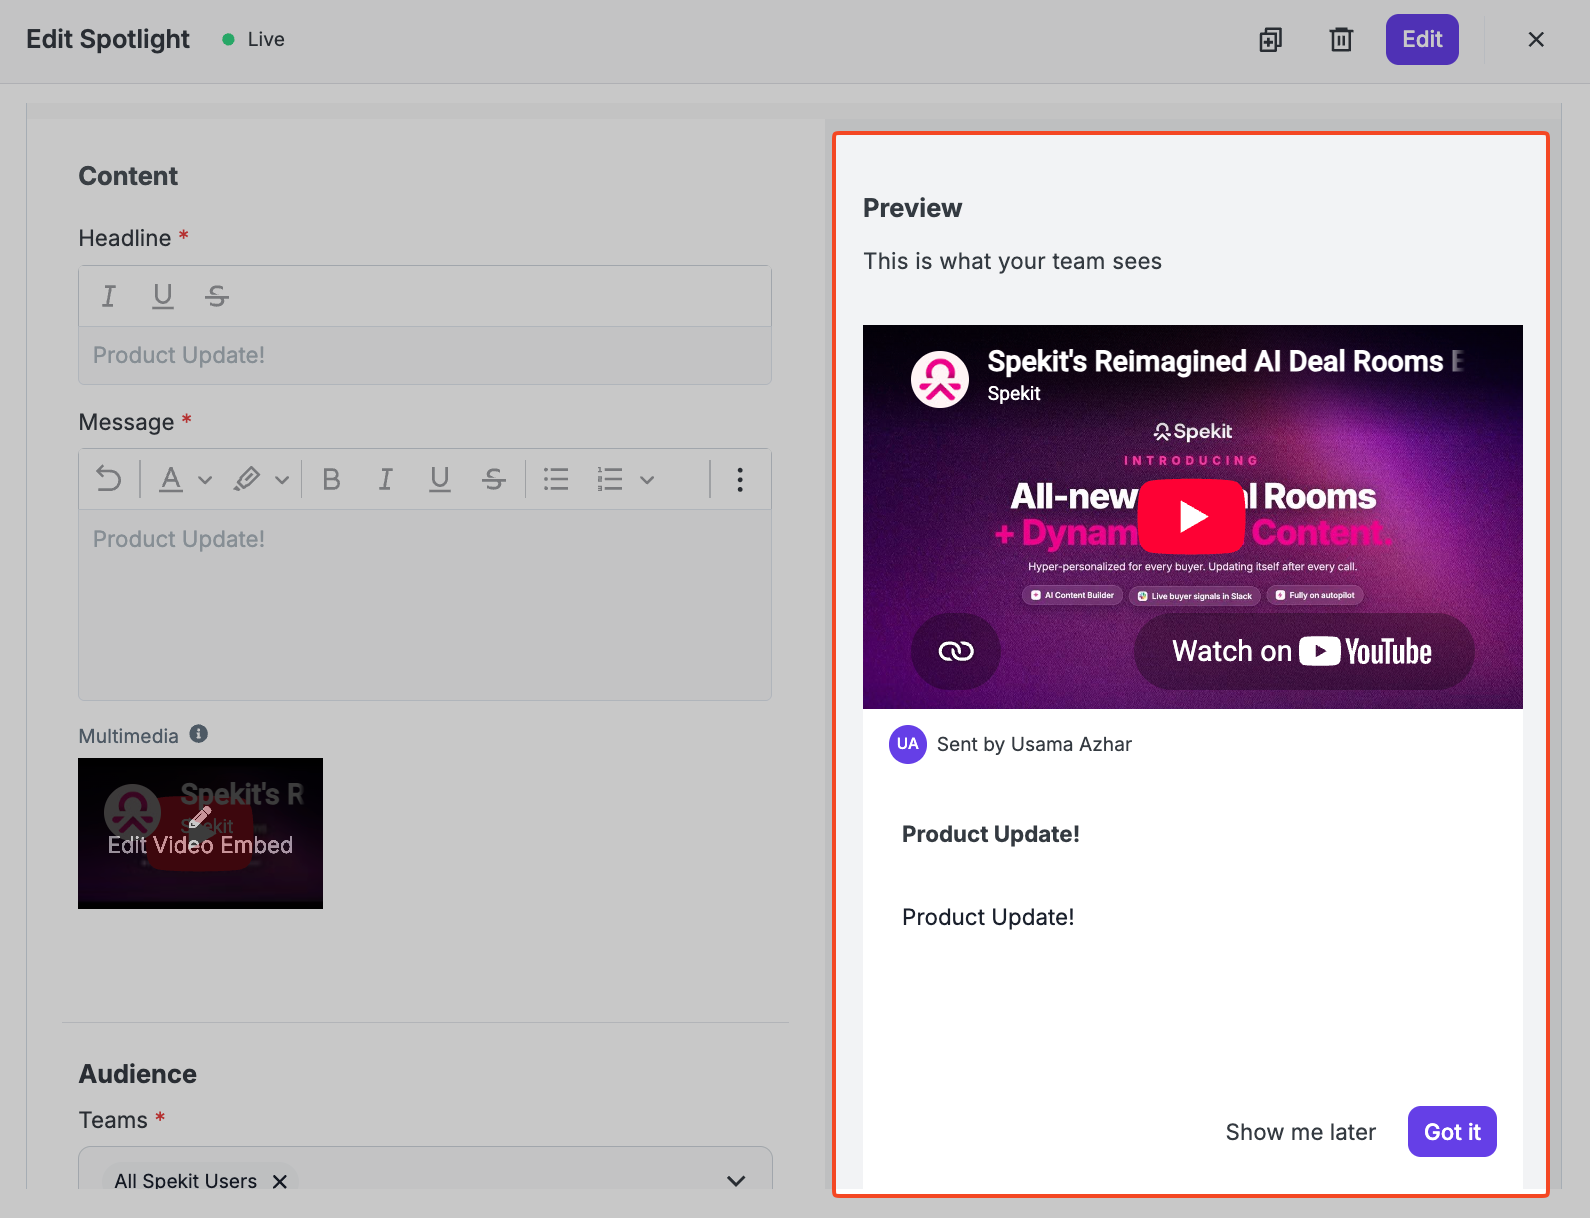The image size is (1590, 1218).
Task: Open the Spekit channel avatar in video
Action: pos(940,379)
